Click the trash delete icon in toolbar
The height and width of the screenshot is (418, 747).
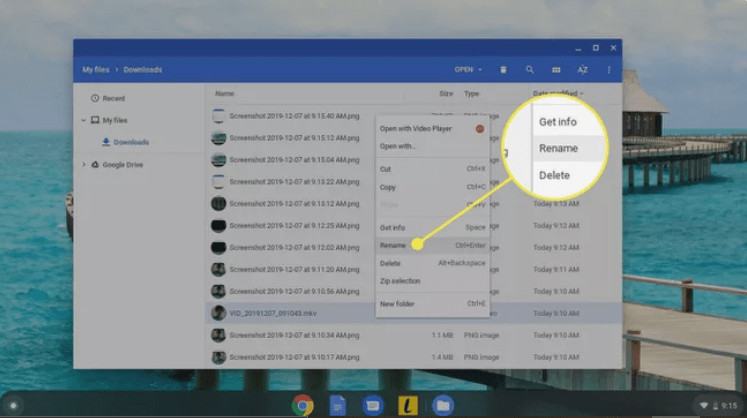click(503, 70)
